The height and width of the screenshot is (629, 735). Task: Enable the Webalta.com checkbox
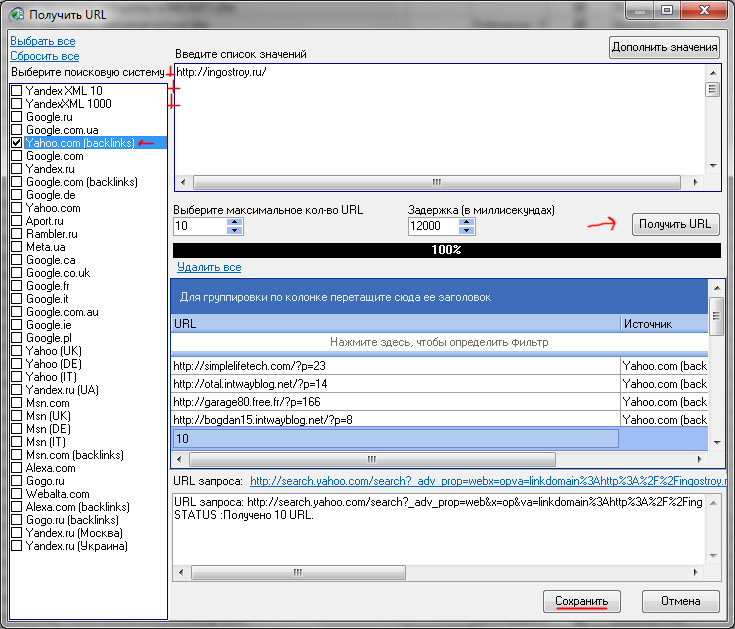17,494
